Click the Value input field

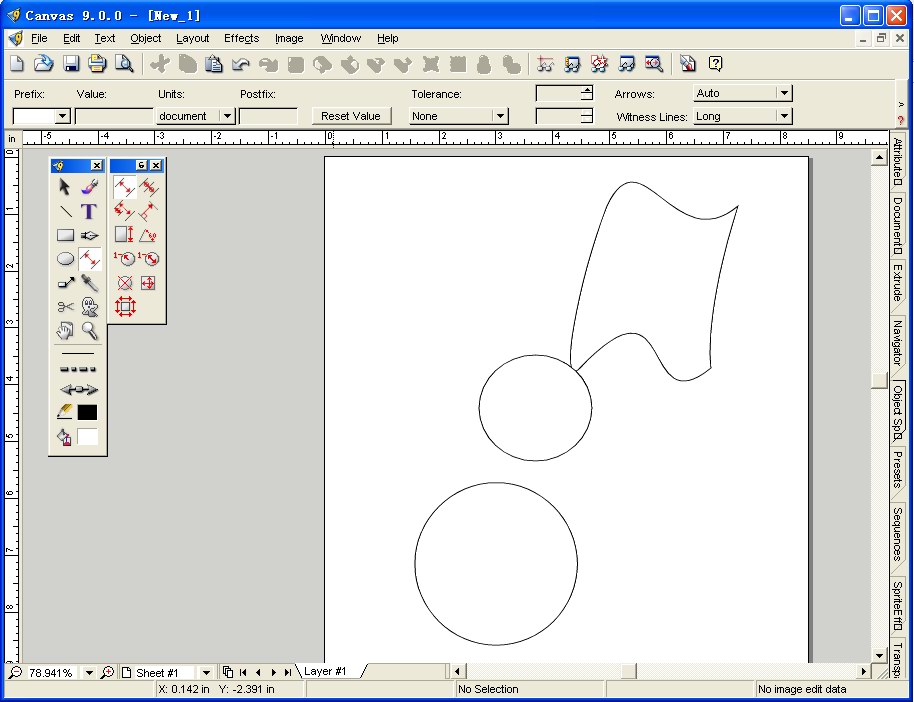click(x=114, y=116)
